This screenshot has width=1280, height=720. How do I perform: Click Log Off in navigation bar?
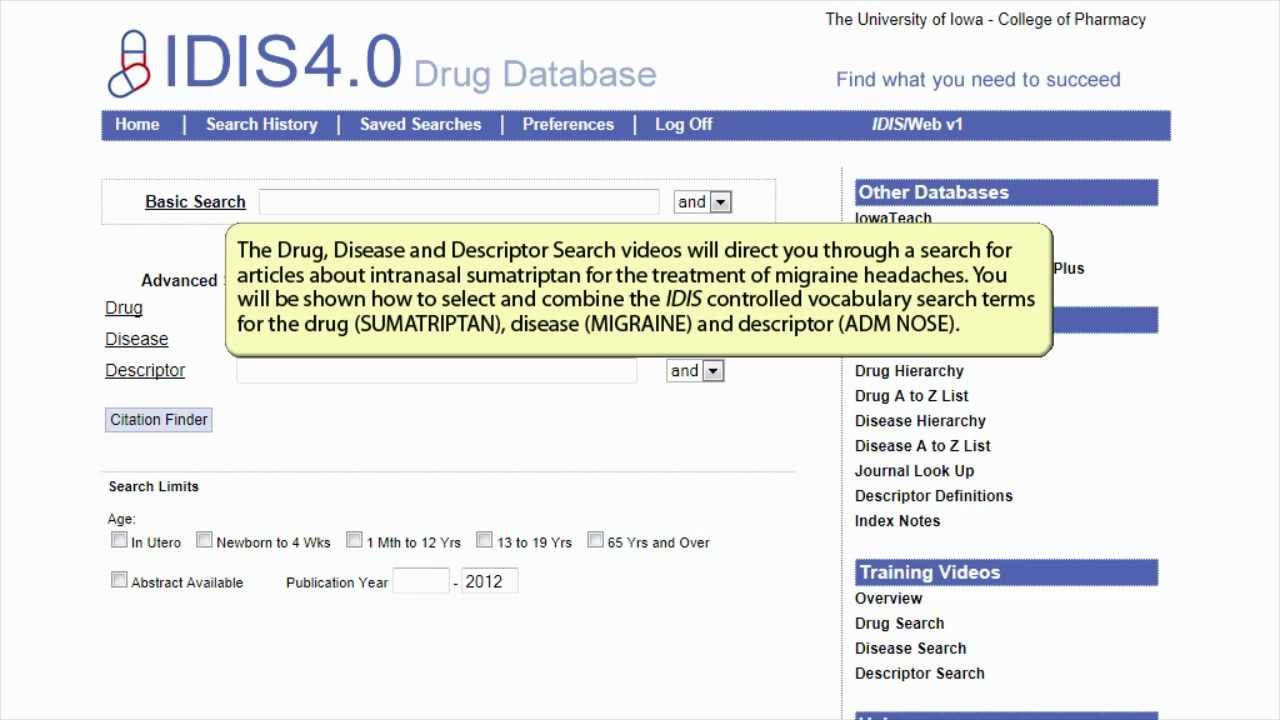click(x=683, y=124)
